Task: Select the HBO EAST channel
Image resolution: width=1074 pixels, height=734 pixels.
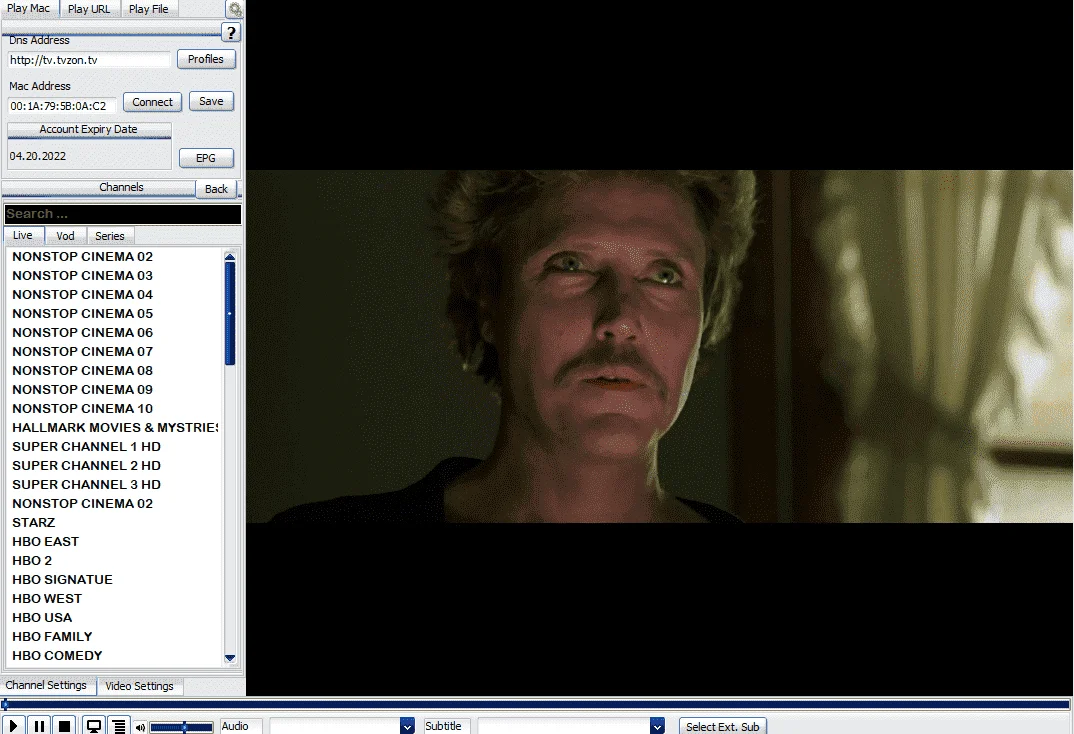Action: point(45,542)
